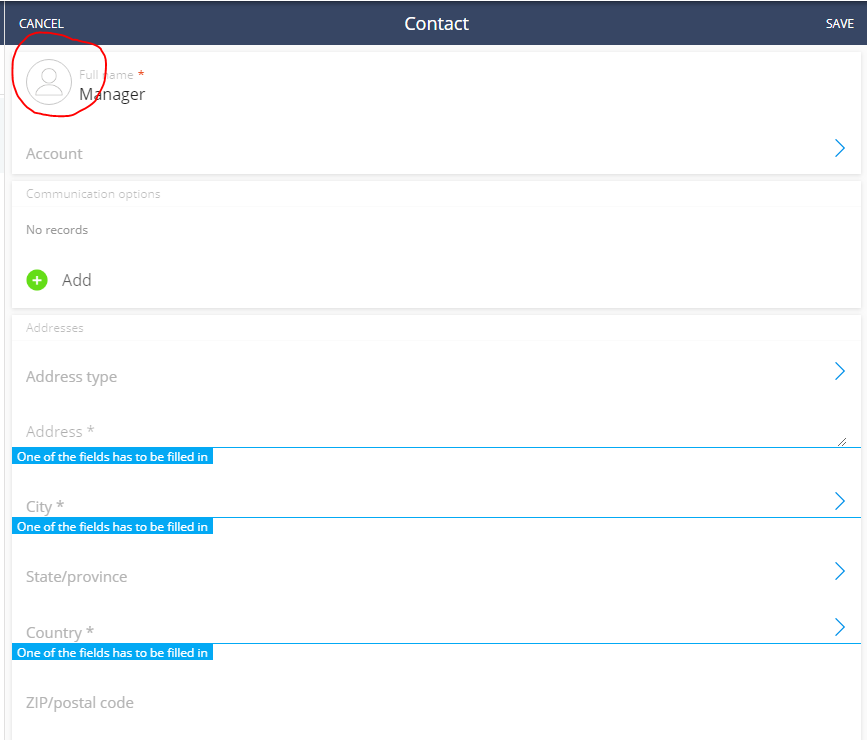Click the Contact page title
This screenshot has width=867, height=740.
click(436, 24)
